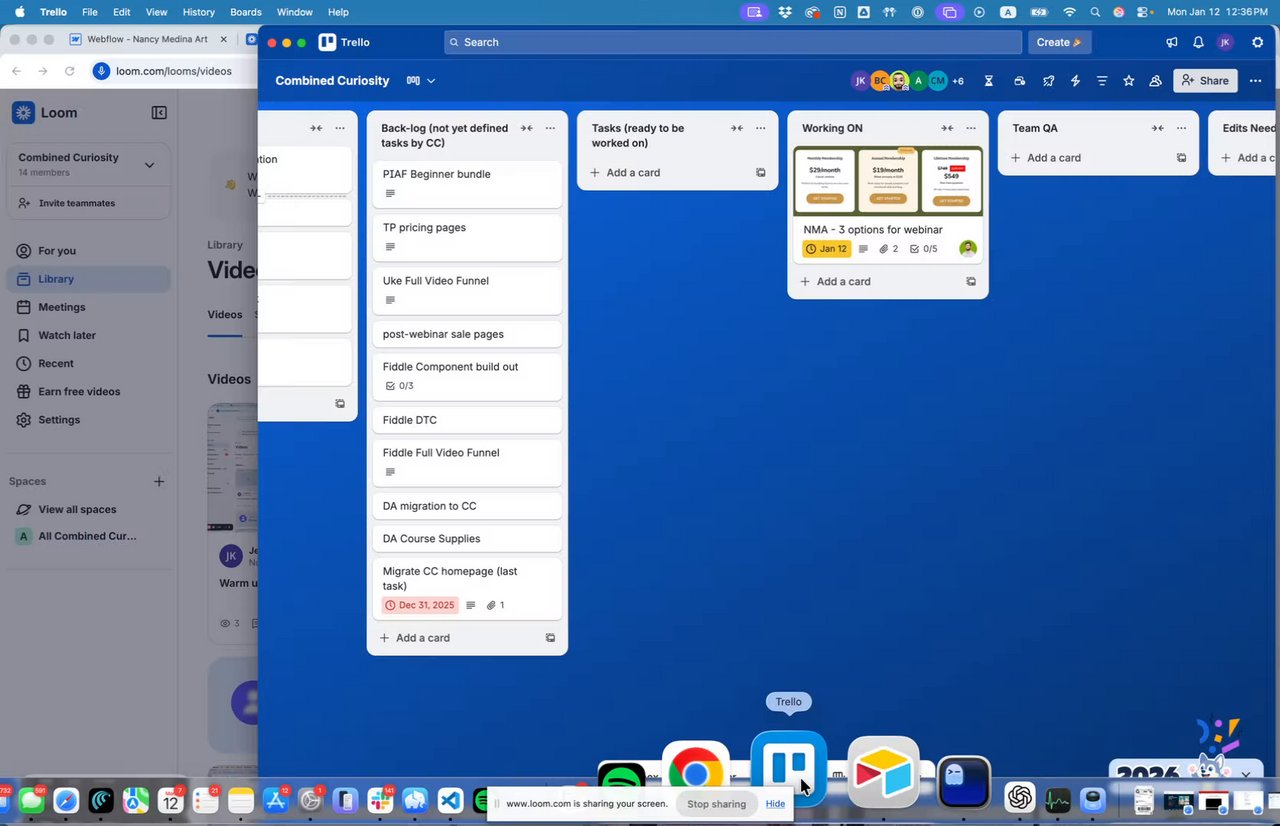
Task: Add a card to the Back-log list
Action: click(456, 638)
